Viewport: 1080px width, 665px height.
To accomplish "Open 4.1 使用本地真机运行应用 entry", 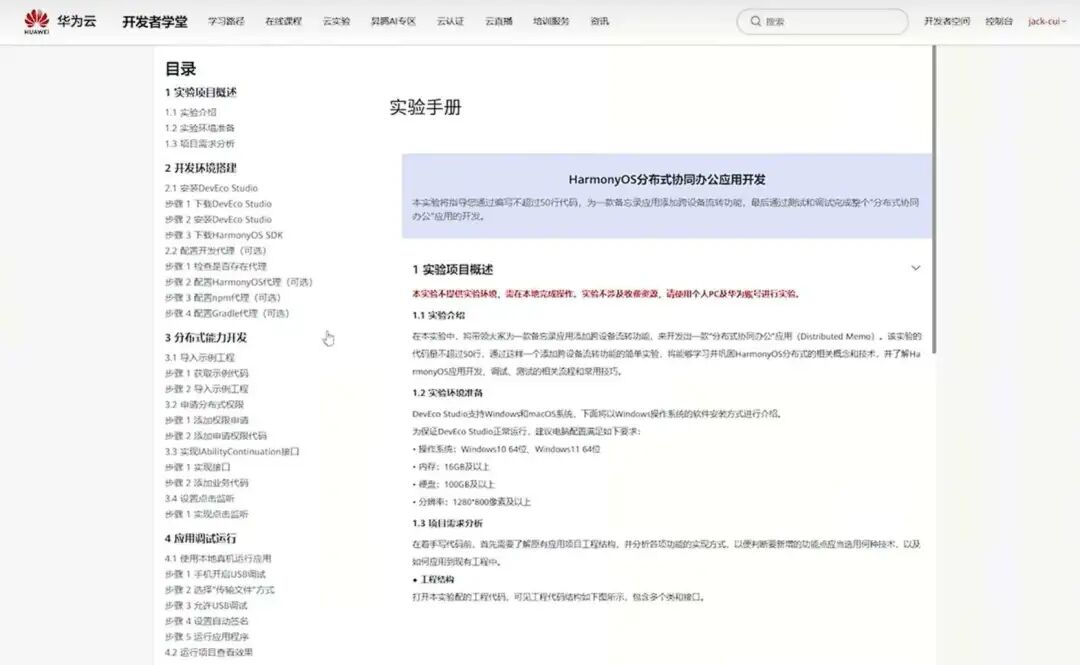I will click(218, 559).
